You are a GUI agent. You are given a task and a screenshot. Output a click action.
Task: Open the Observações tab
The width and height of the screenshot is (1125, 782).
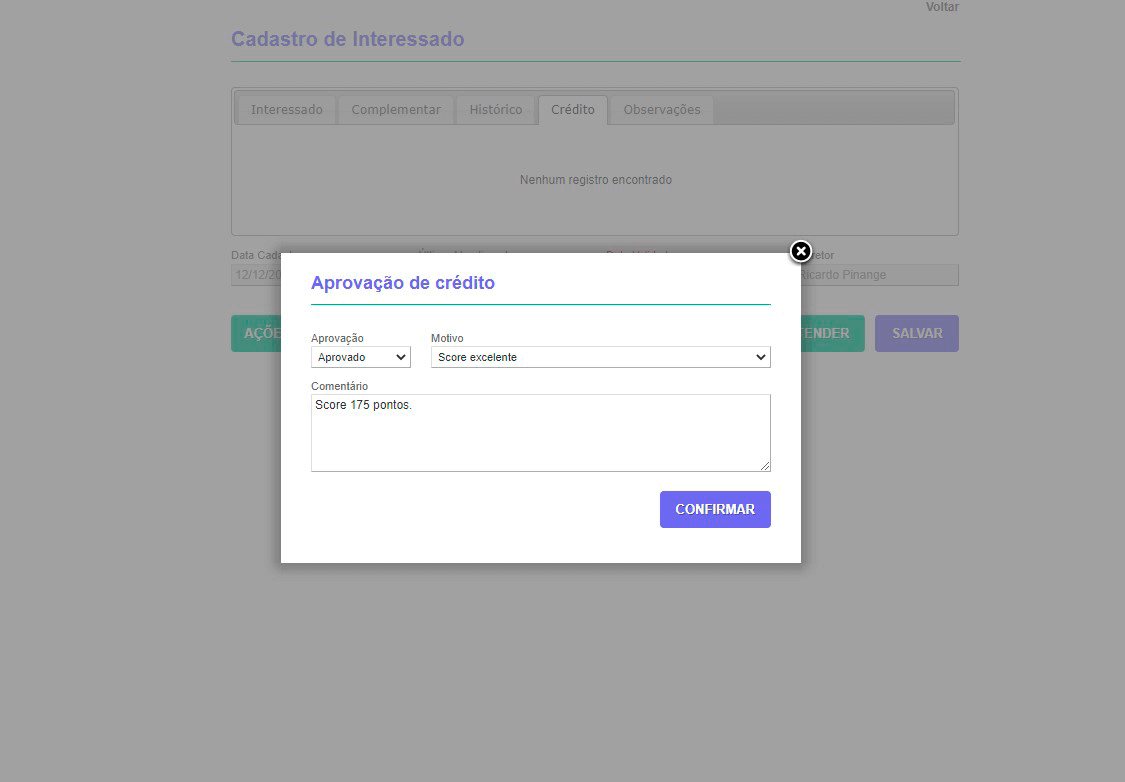[660, 109]
